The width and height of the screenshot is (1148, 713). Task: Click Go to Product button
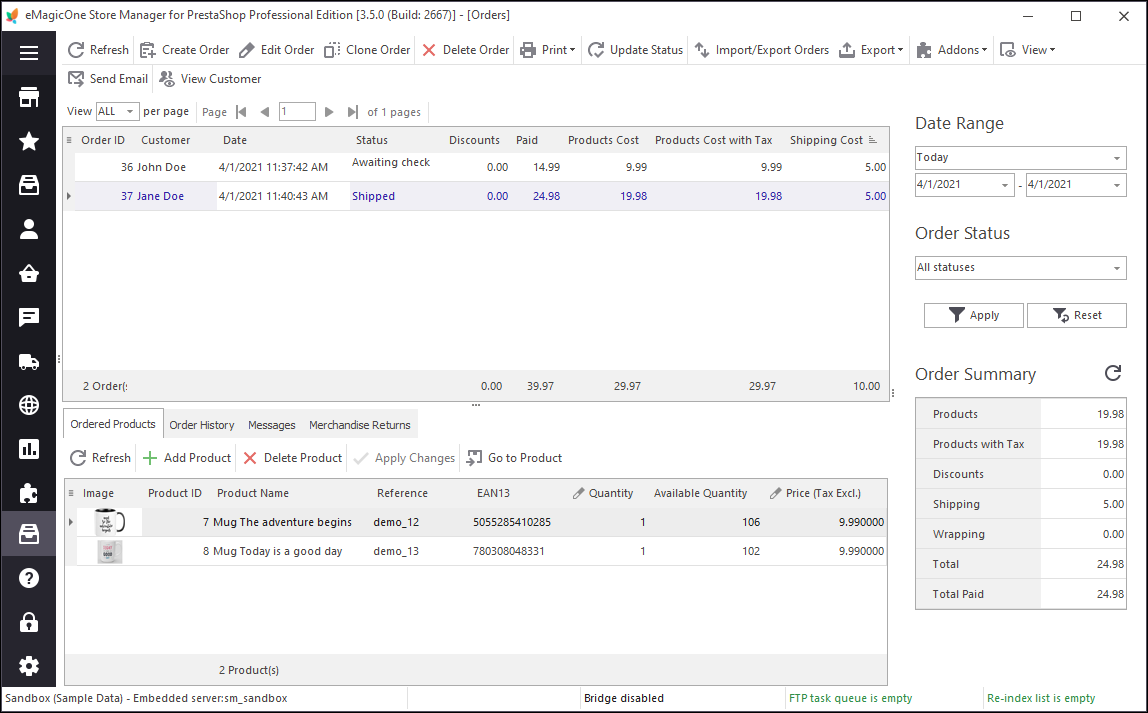click(x=515, y=458)
